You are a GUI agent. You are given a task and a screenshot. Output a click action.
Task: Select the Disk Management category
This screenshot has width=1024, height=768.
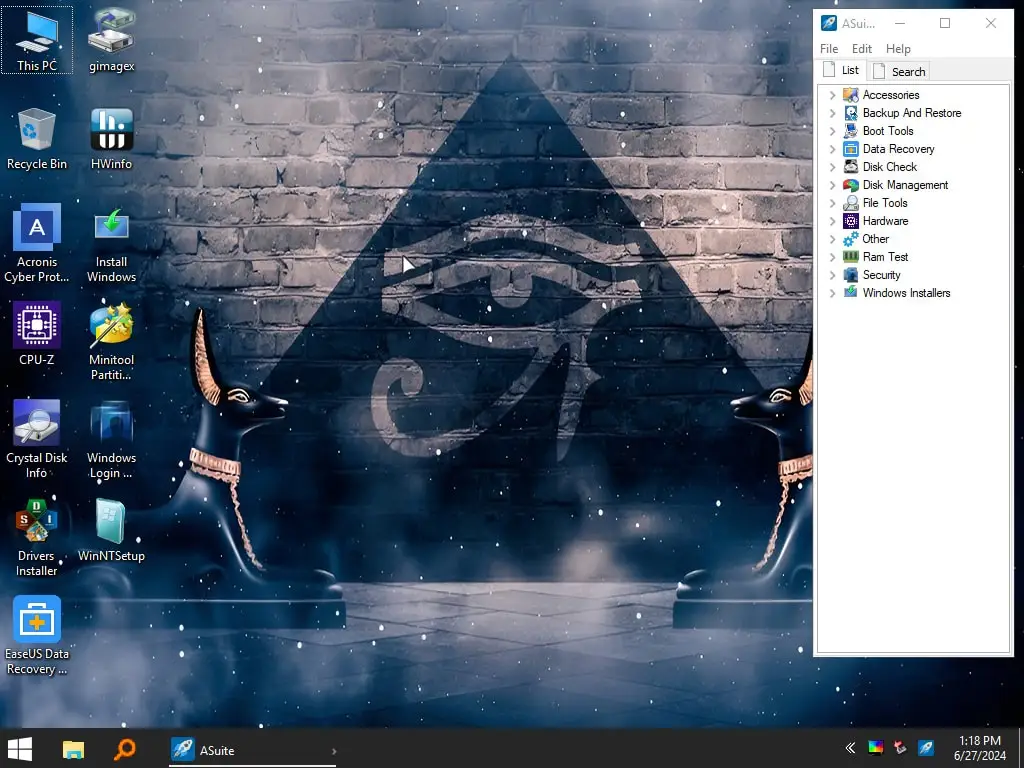[903, 185]
